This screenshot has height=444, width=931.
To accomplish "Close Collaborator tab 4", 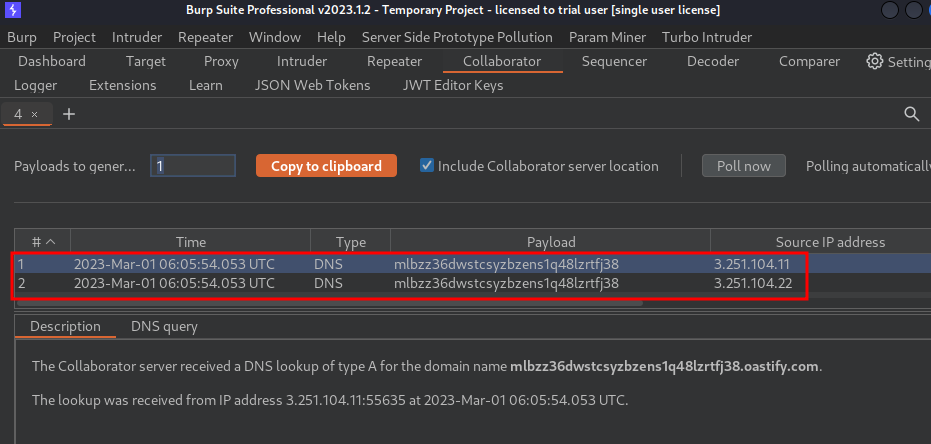I will click(34, 115).
